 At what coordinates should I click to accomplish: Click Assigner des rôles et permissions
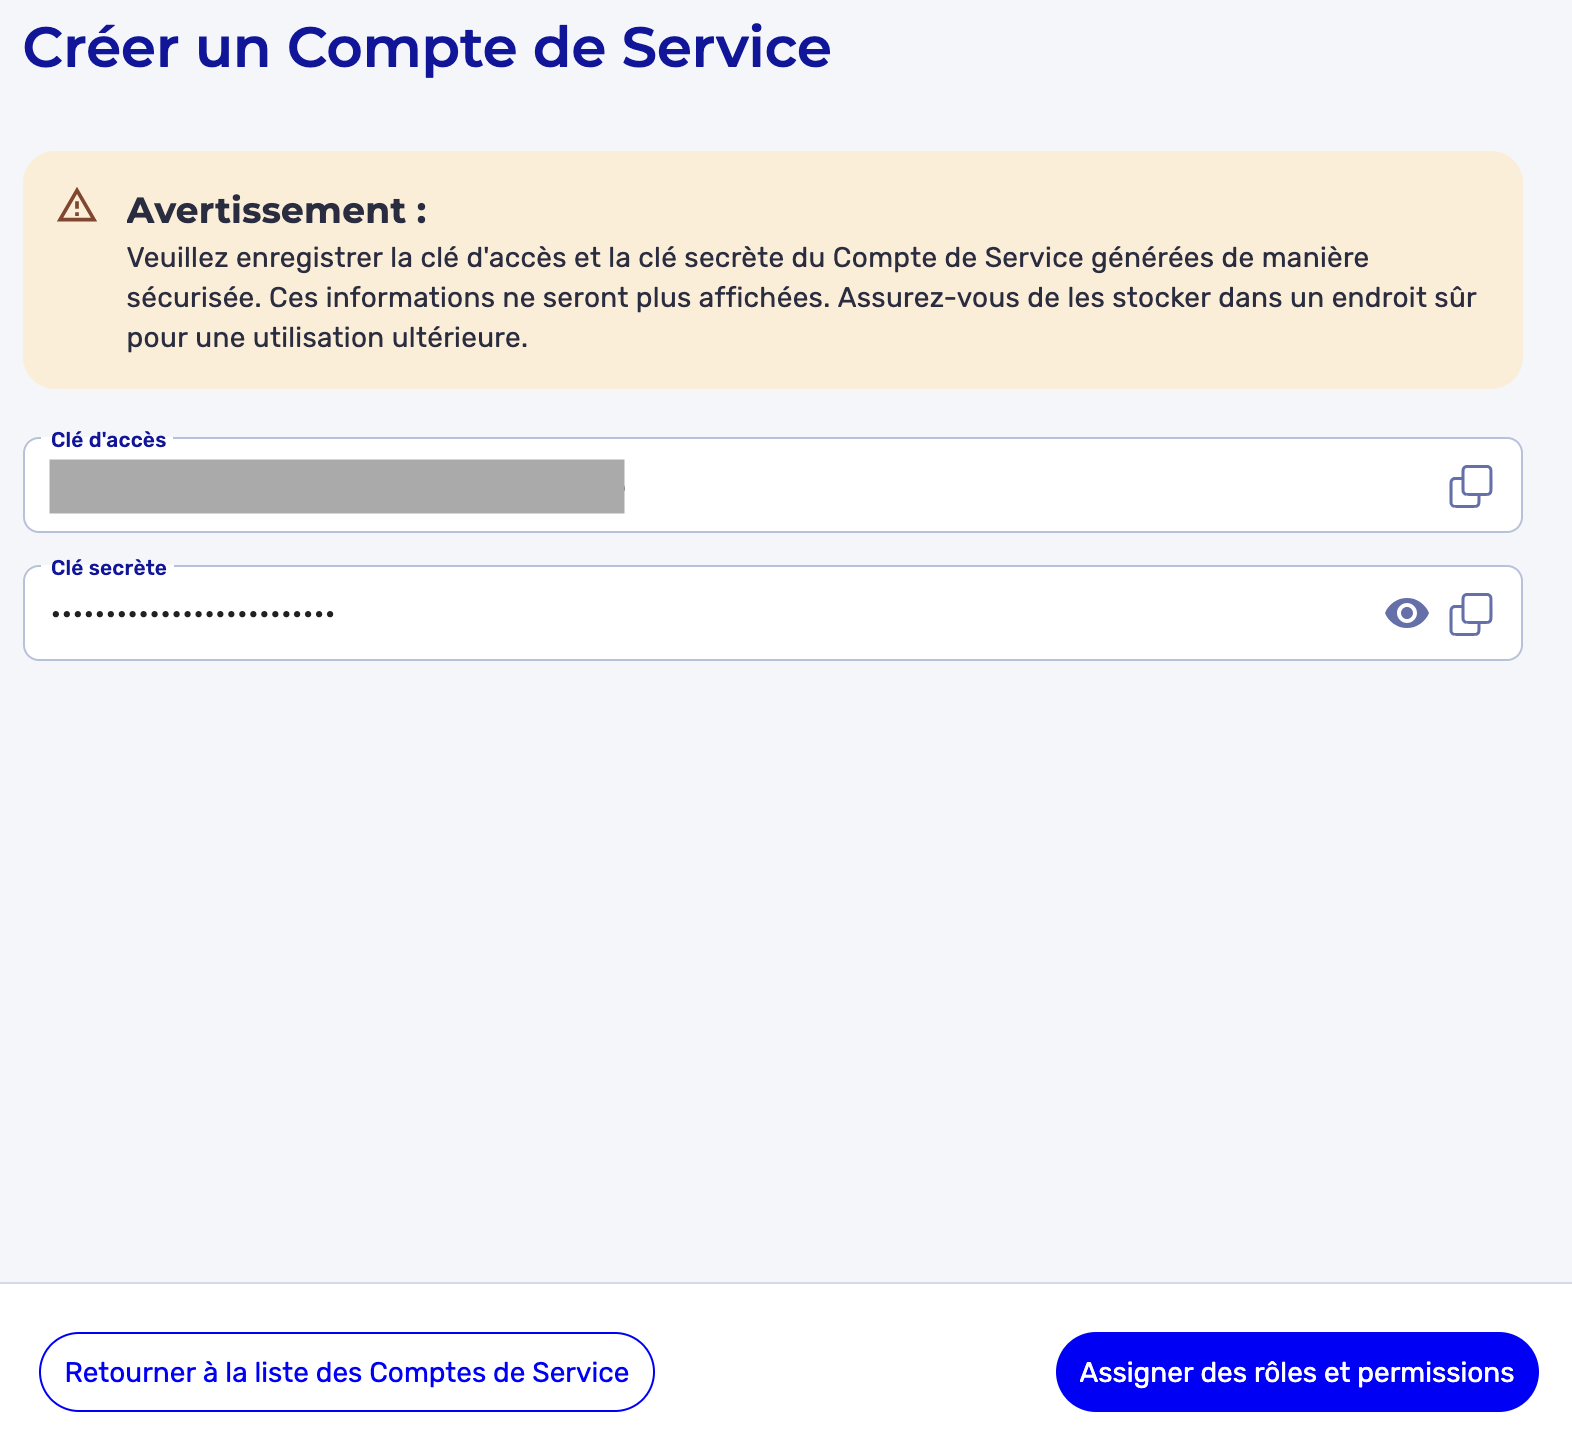point(1297,1372)
